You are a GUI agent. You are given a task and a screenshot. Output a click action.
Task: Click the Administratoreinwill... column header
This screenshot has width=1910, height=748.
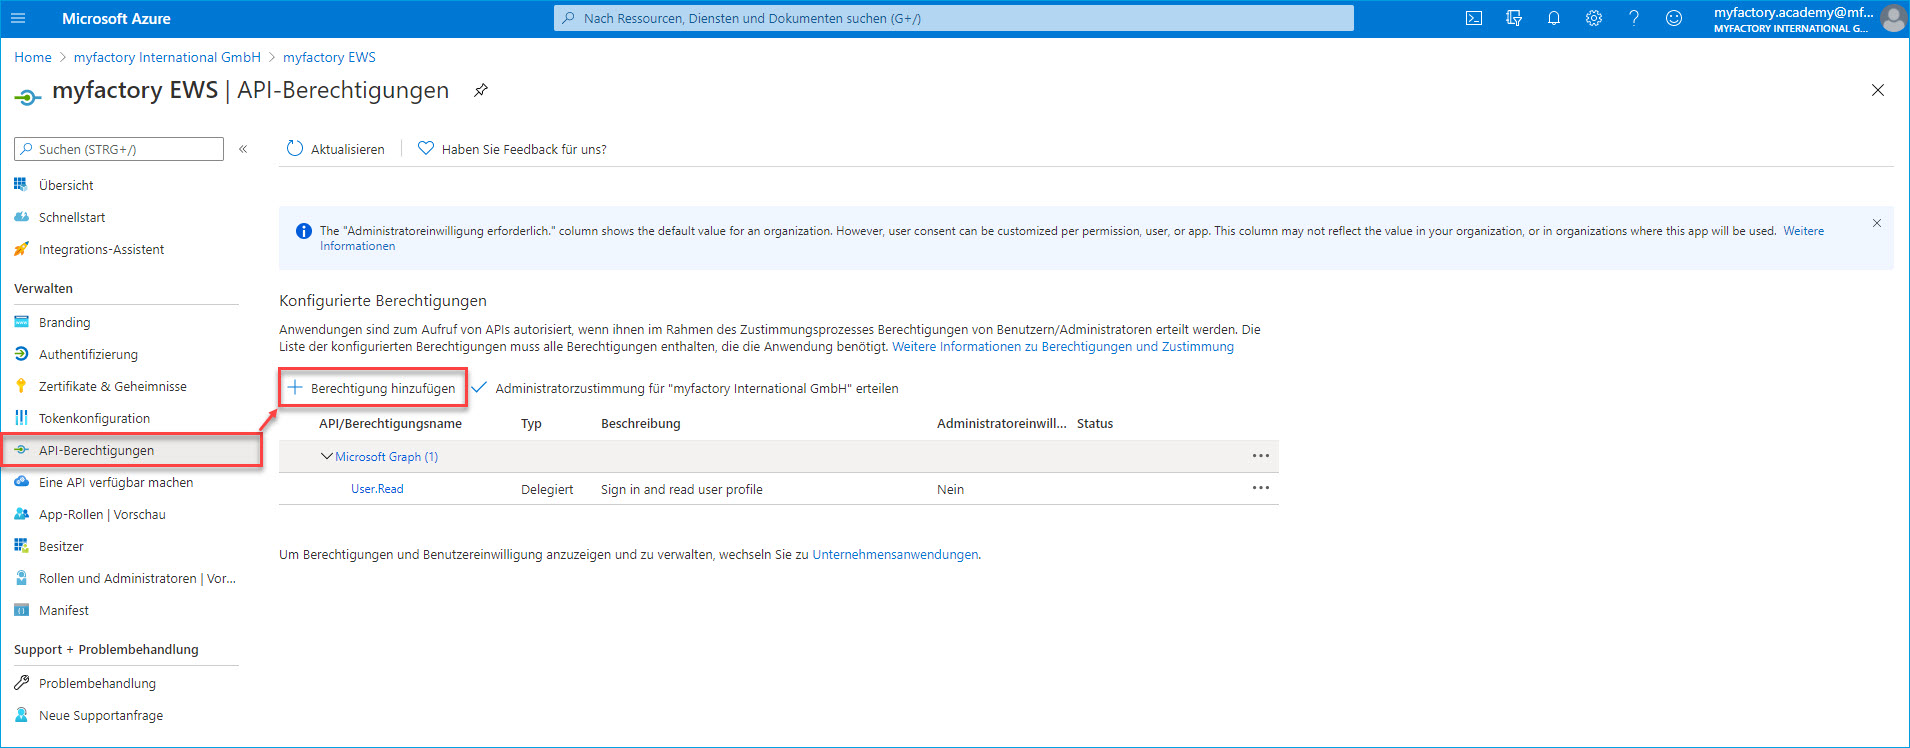pos(1001,424)
